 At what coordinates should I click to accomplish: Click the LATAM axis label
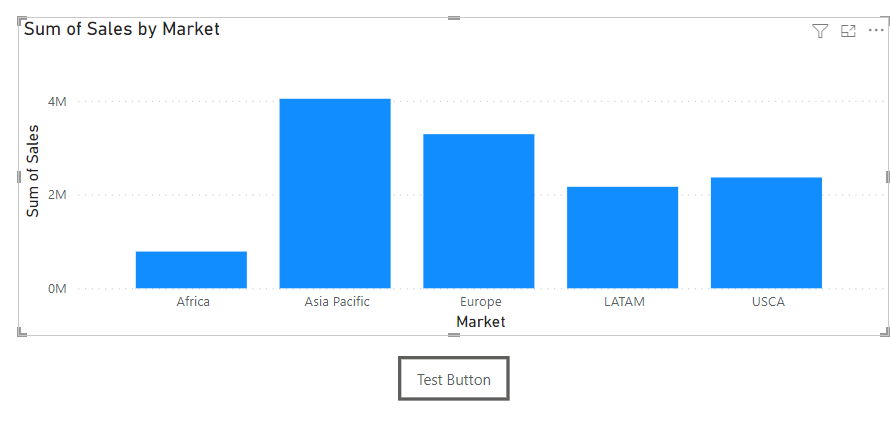point(625,301)
